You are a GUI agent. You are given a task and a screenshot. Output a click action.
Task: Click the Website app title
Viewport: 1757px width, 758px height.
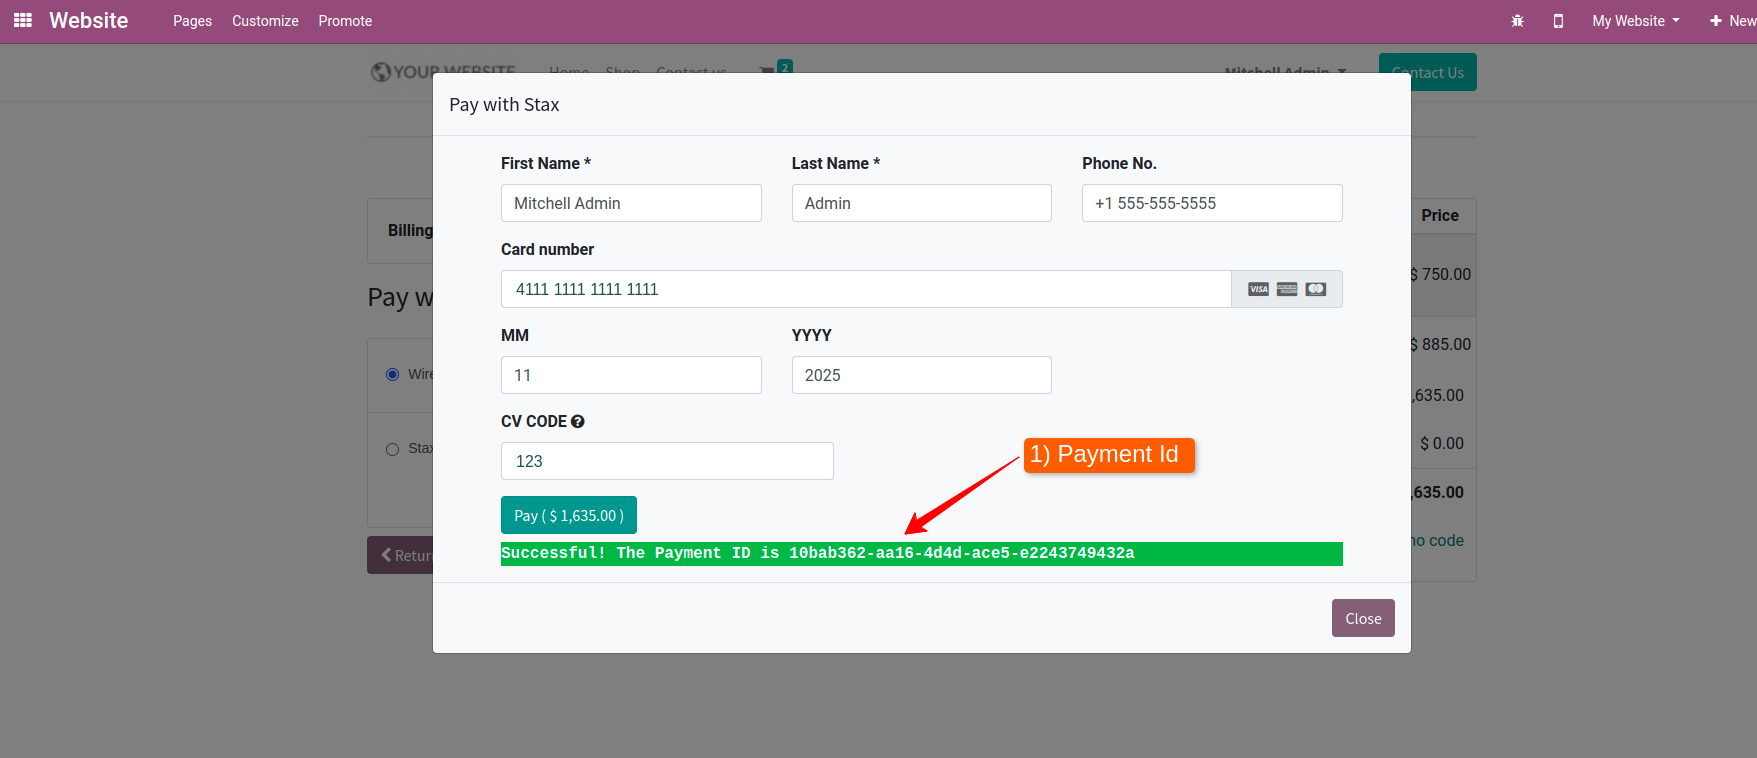tap(89, 20)
